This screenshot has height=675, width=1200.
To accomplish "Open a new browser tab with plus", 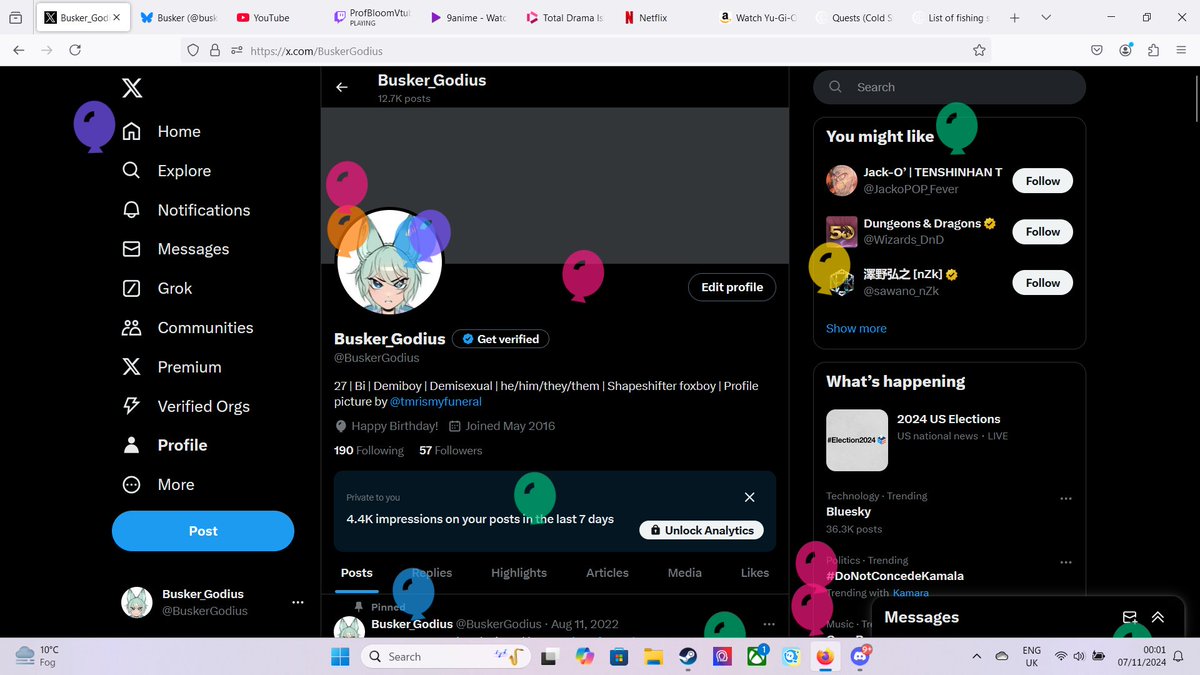I will click(x=1015, y=18).
